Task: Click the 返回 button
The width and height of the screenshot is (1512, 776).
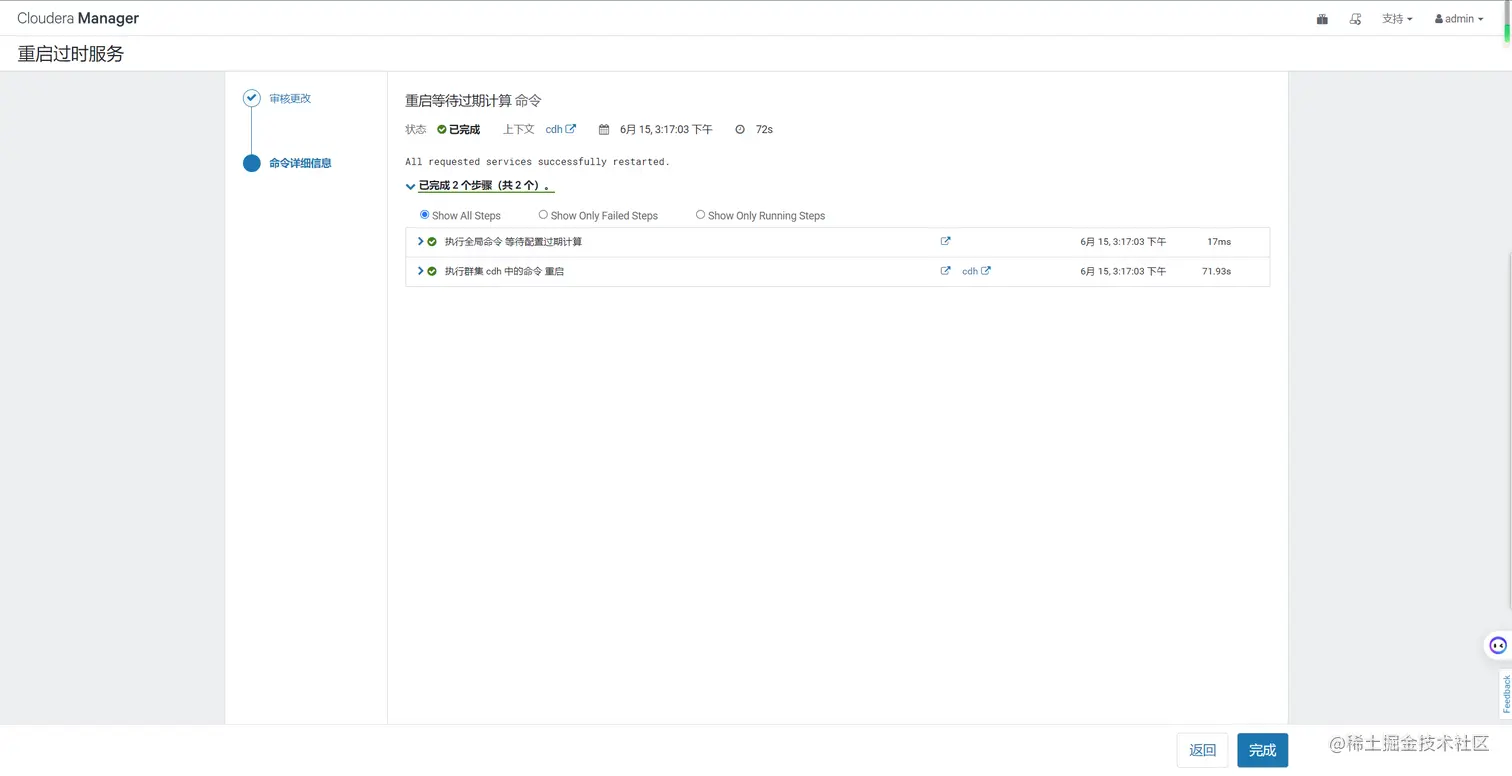Action: click(x=1202, y=750)
